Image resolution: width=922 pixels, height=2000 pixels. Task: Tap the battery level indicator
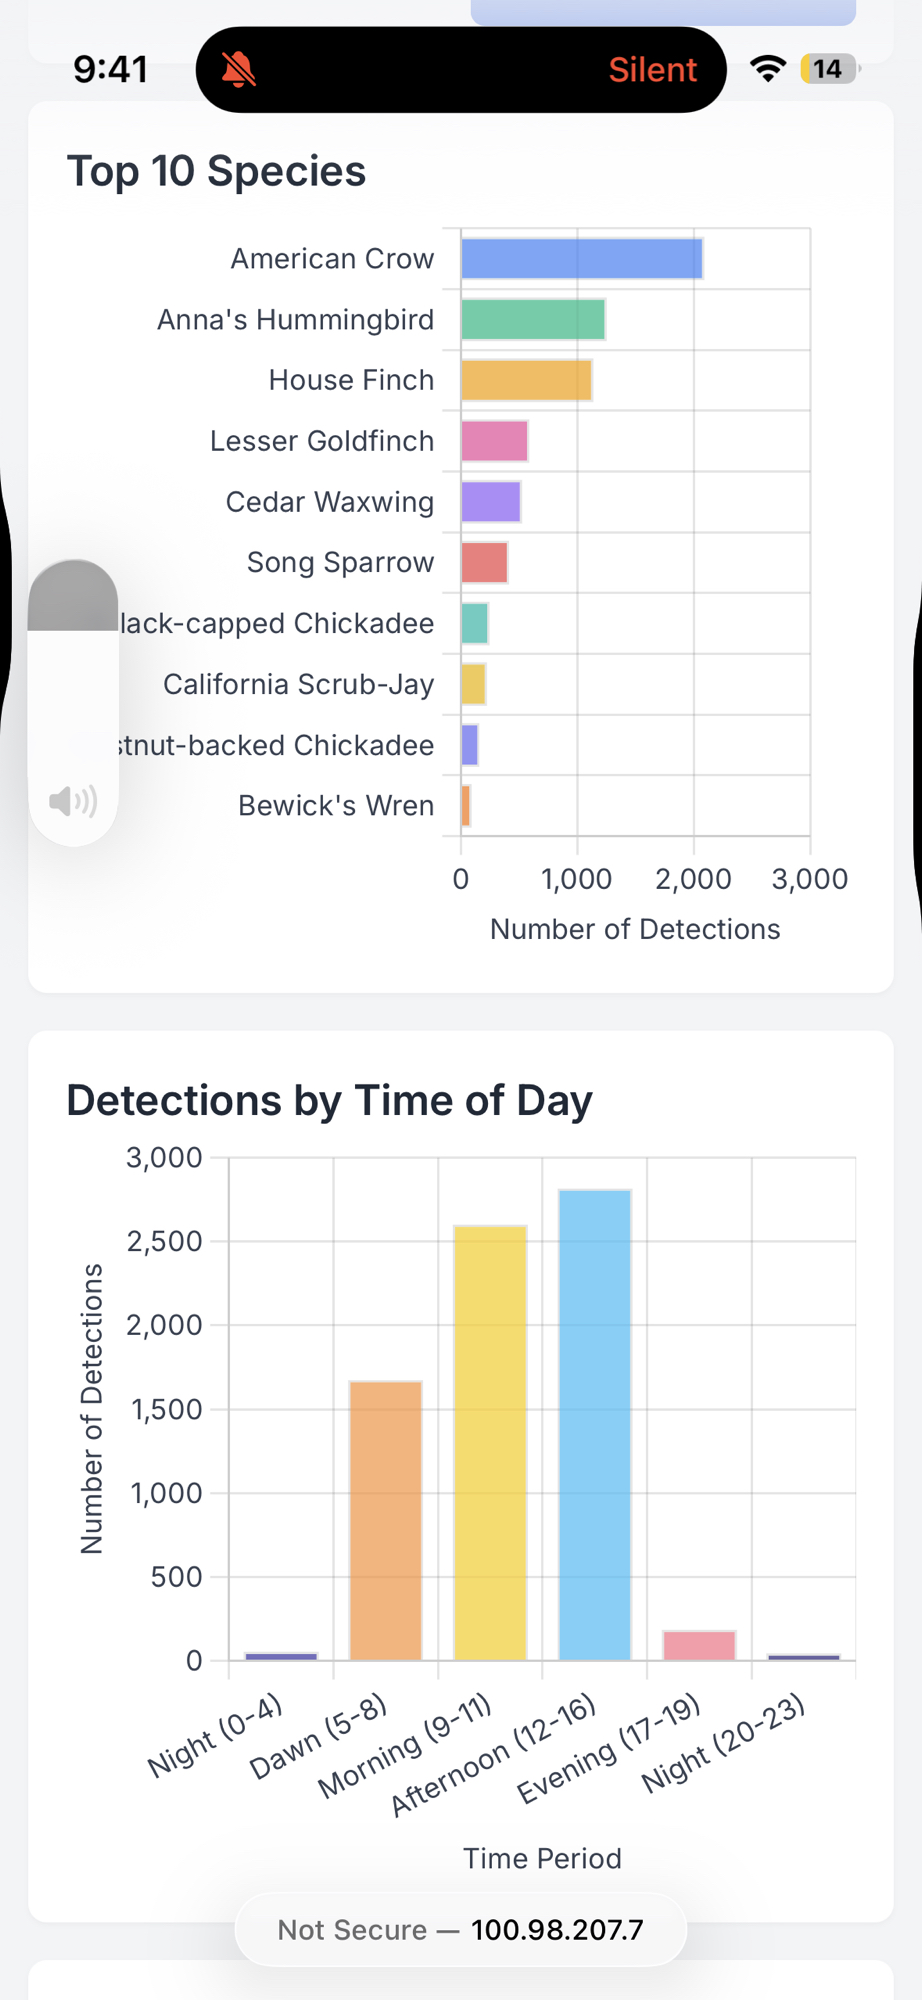(828, 69)
